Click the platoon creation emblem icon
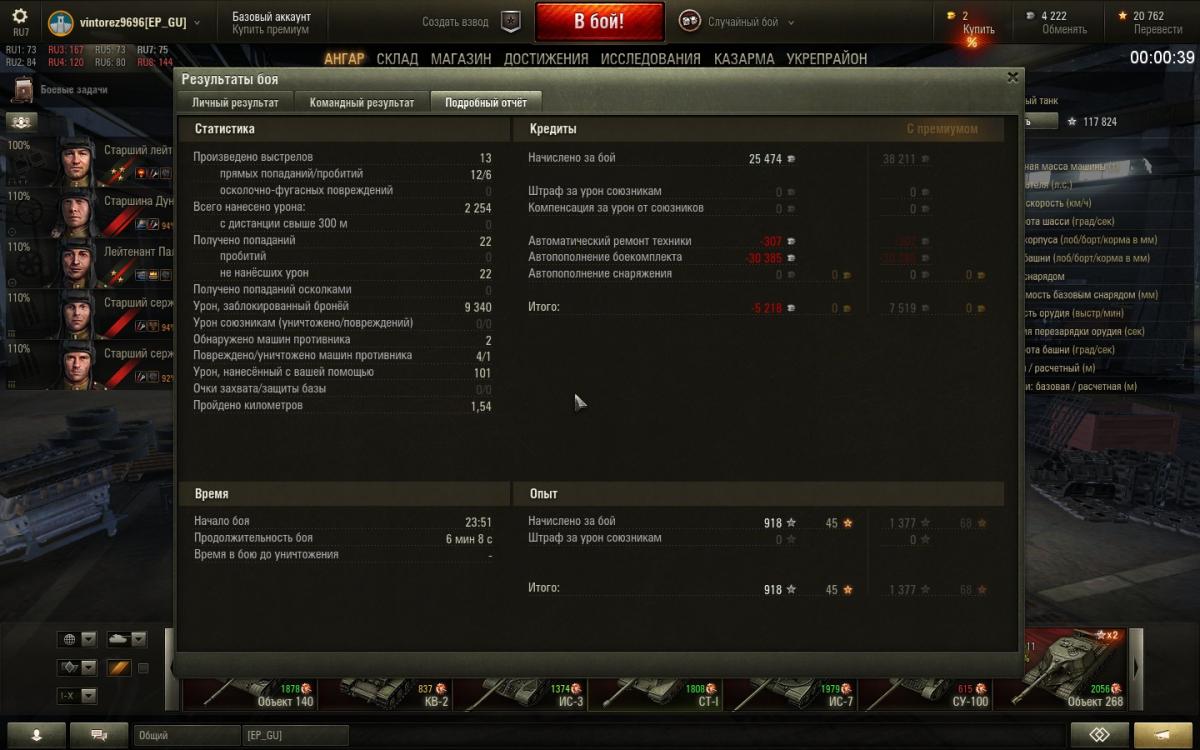 click(x=511, y=22)
